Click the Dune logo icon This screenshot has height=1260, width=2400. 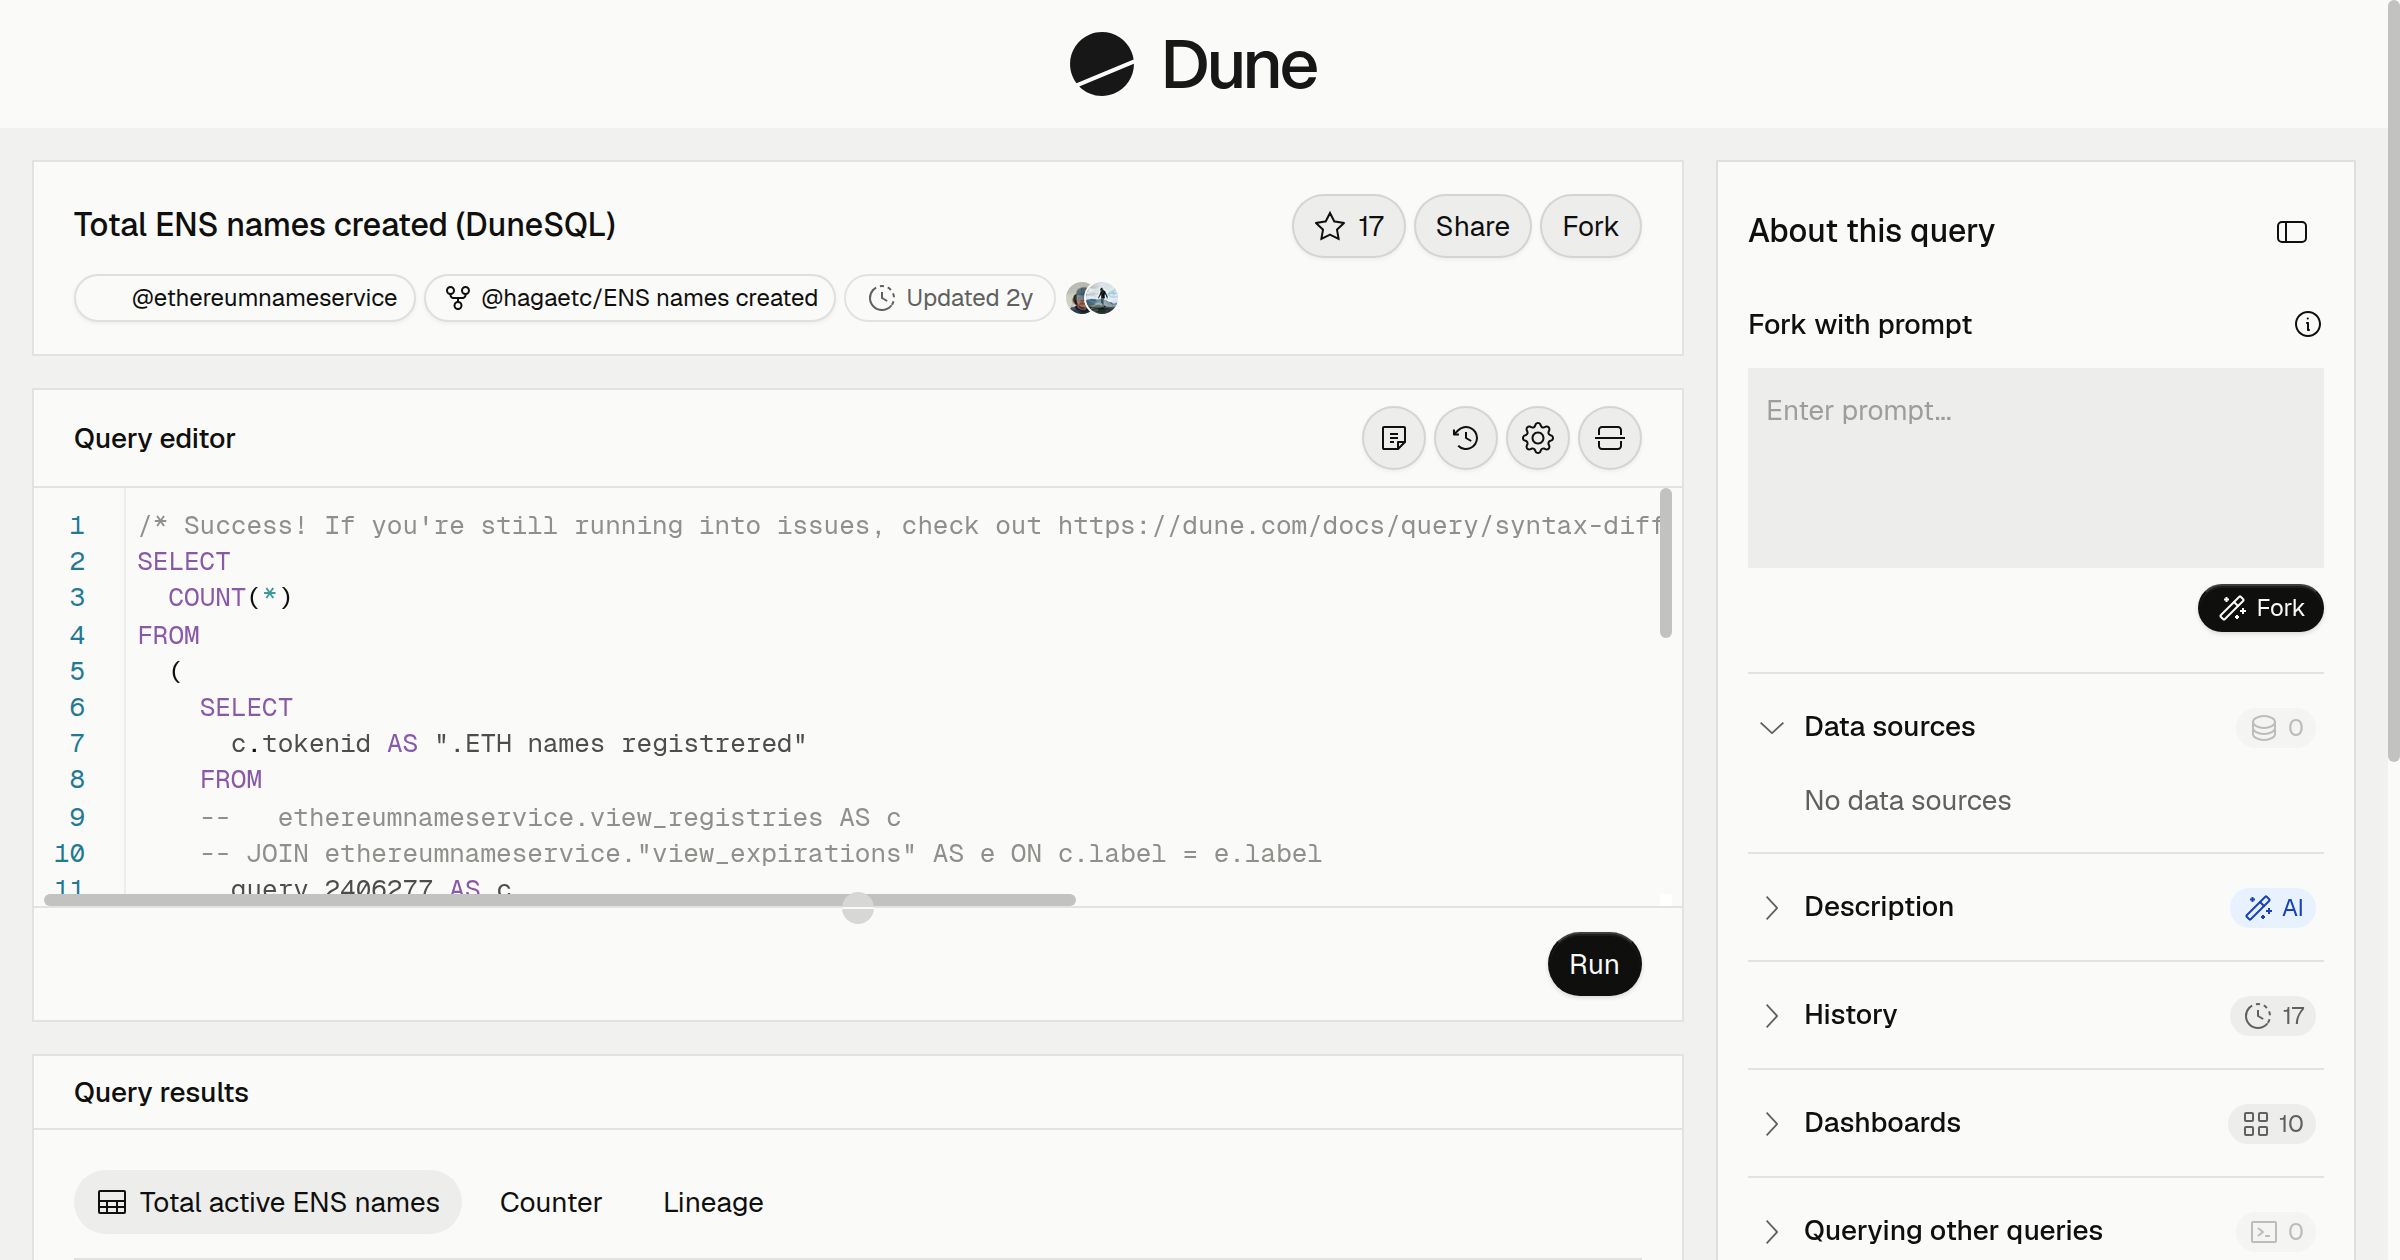click(1101, 64)
